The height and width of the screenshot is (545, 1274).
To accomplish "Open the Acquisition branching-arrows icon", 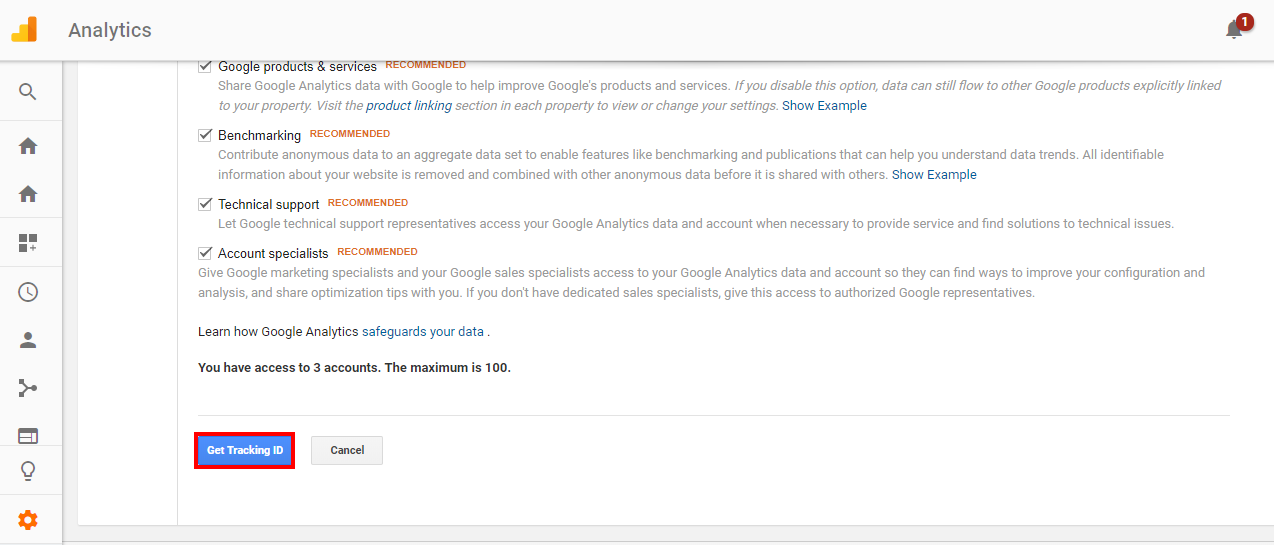I will [28, 388].
